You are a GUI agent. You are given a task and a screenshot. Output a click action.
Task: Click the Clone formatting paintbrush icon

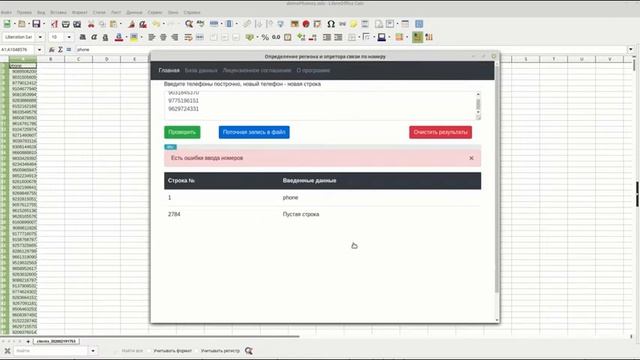click(131, 24)
